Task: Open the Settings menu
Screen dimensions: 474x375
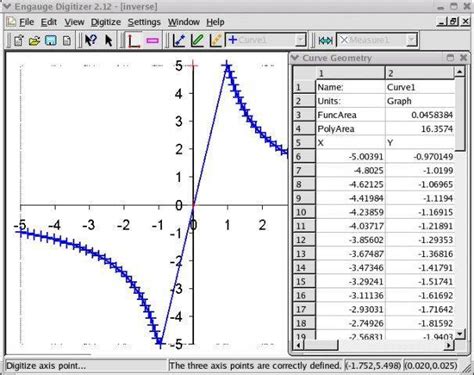Action: (x=144, y=22)
